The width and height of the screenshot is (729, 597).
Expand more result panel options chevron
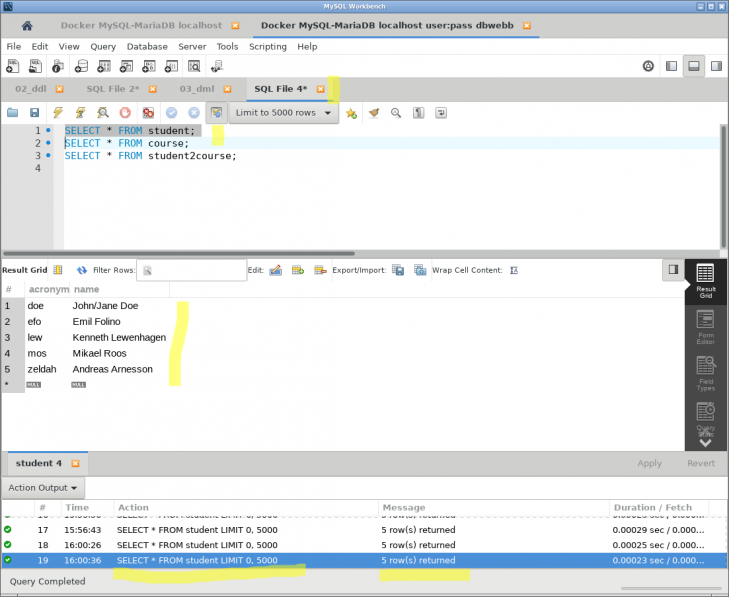point(705,443)
